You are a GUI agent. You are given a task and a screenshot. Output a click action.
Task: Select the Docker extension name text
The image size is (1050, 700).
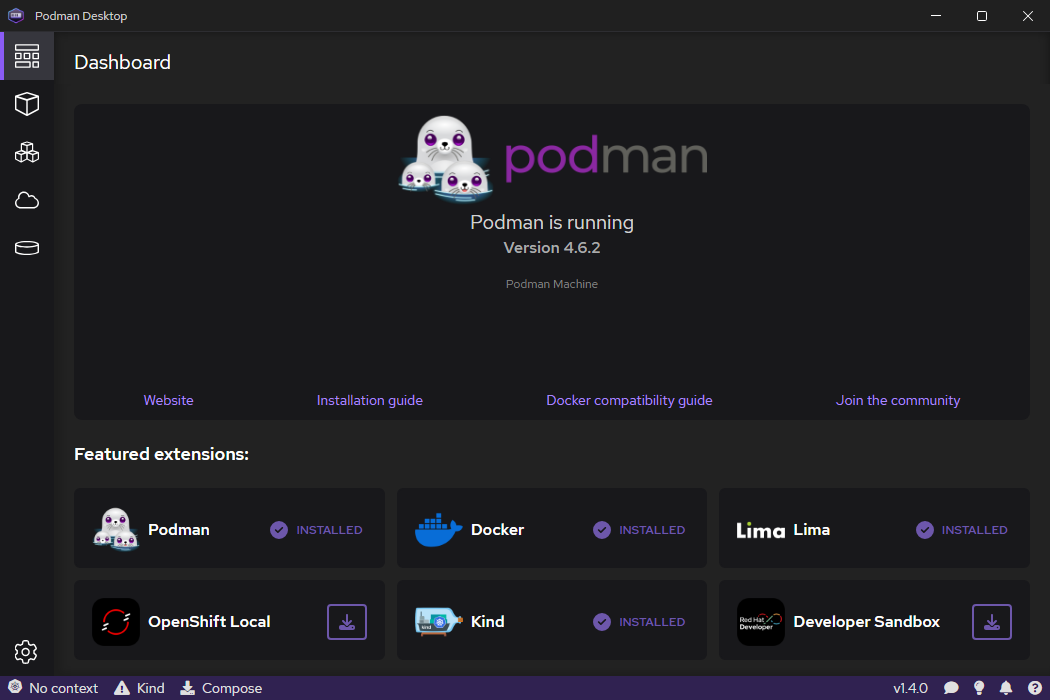[x=498, y=530]
